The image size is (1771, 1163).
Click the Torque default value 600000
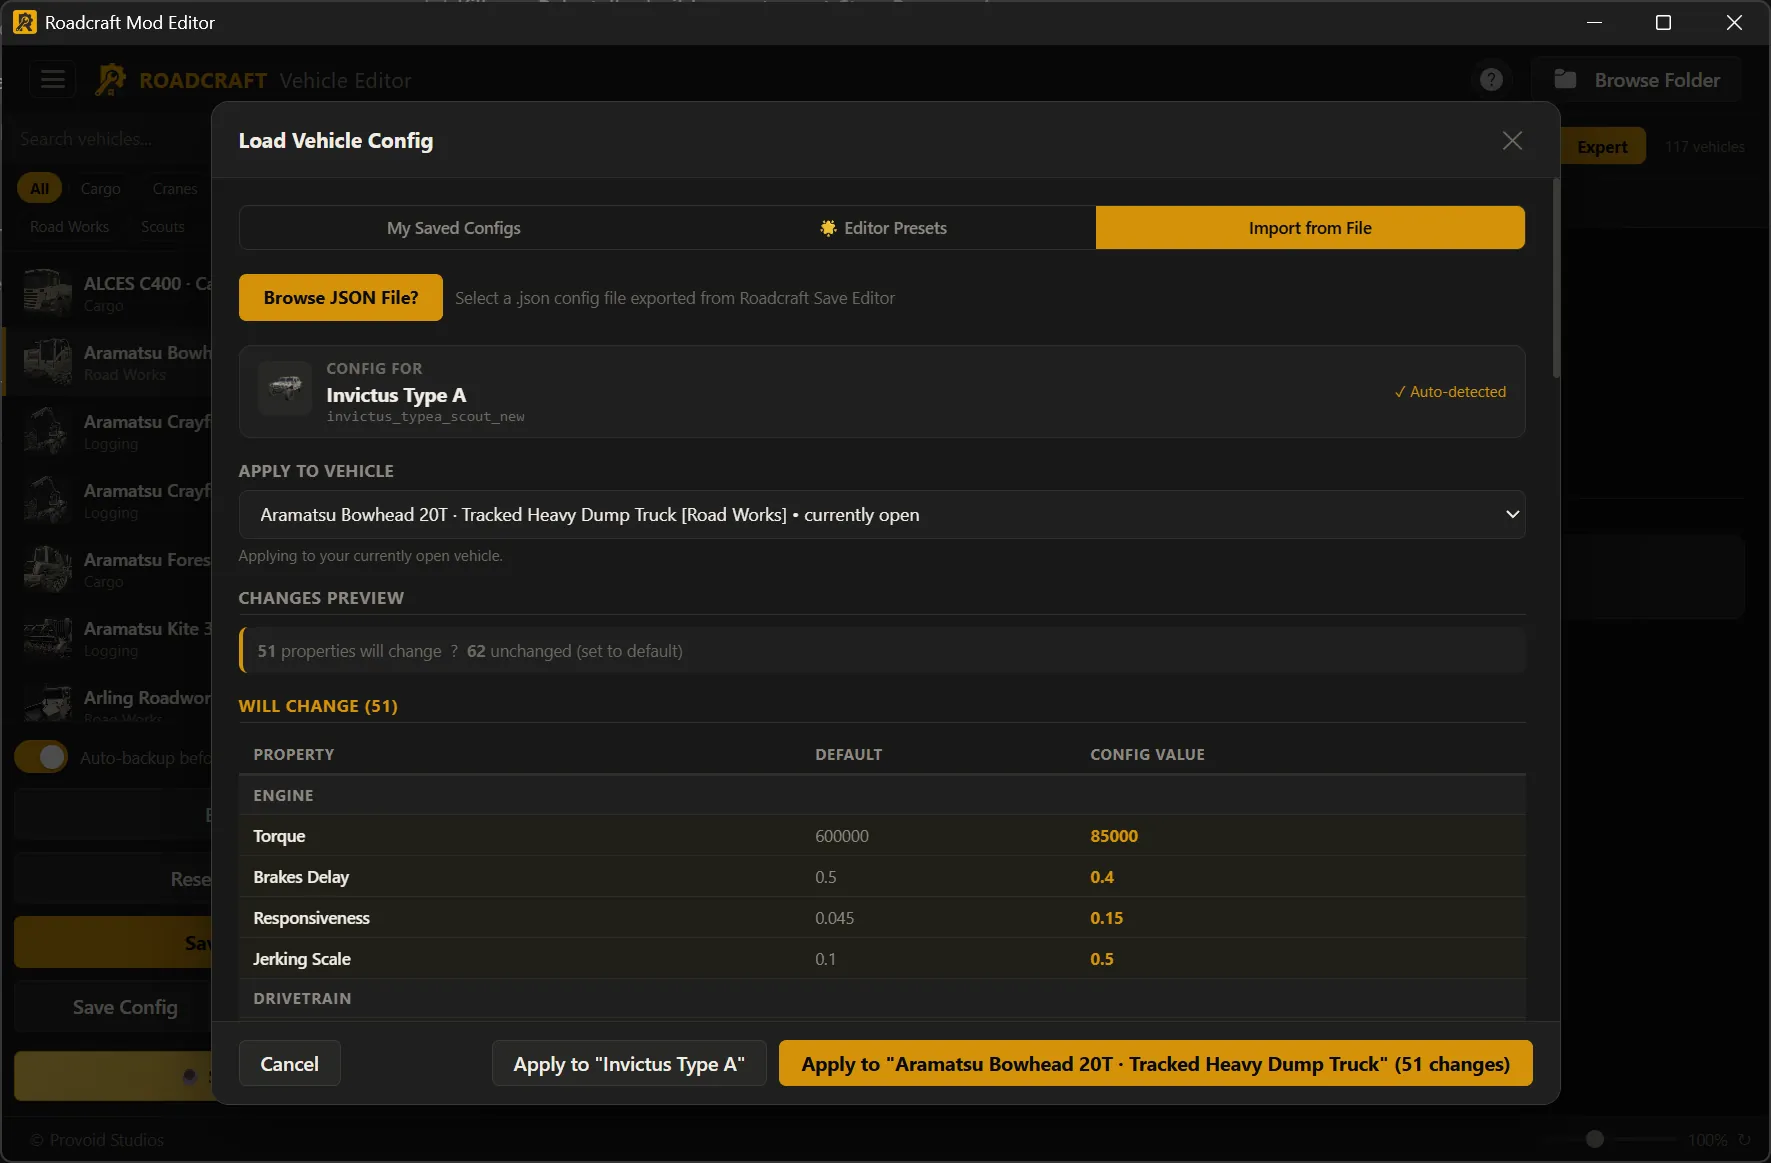[842, 836]
